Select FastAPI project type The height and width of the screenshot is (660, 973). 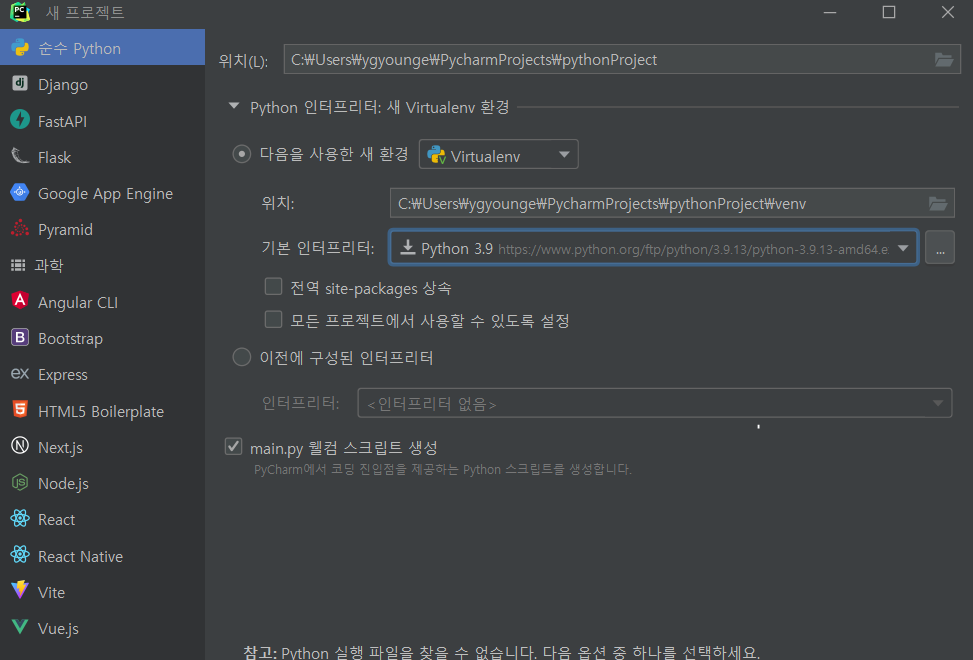[102, 120]
